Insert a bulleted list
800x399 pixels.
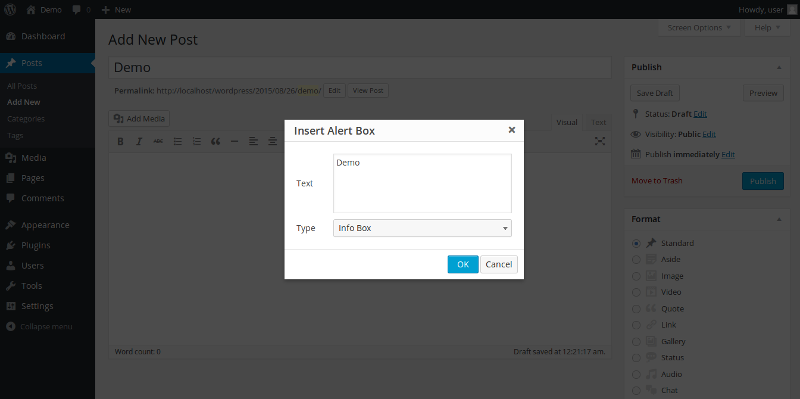[178, 141]
